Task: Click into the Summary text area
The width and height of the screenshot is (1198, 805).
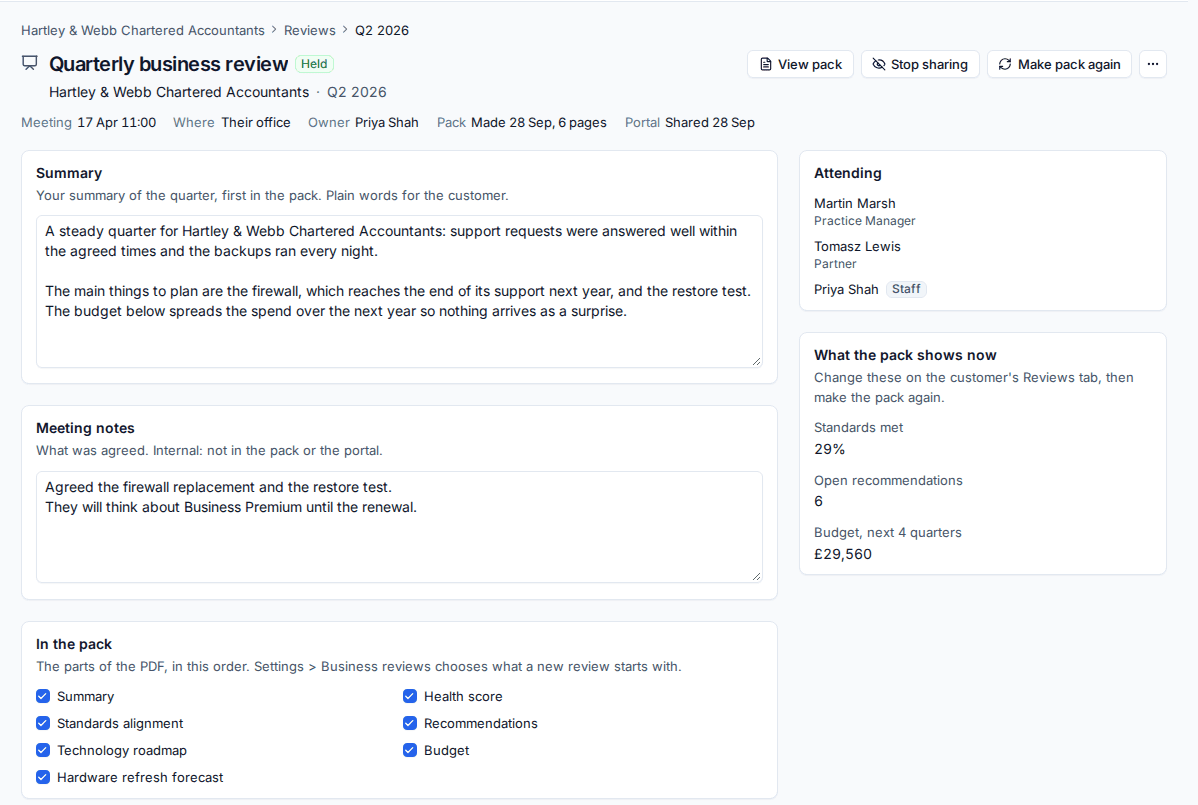Action: [399, 291]
